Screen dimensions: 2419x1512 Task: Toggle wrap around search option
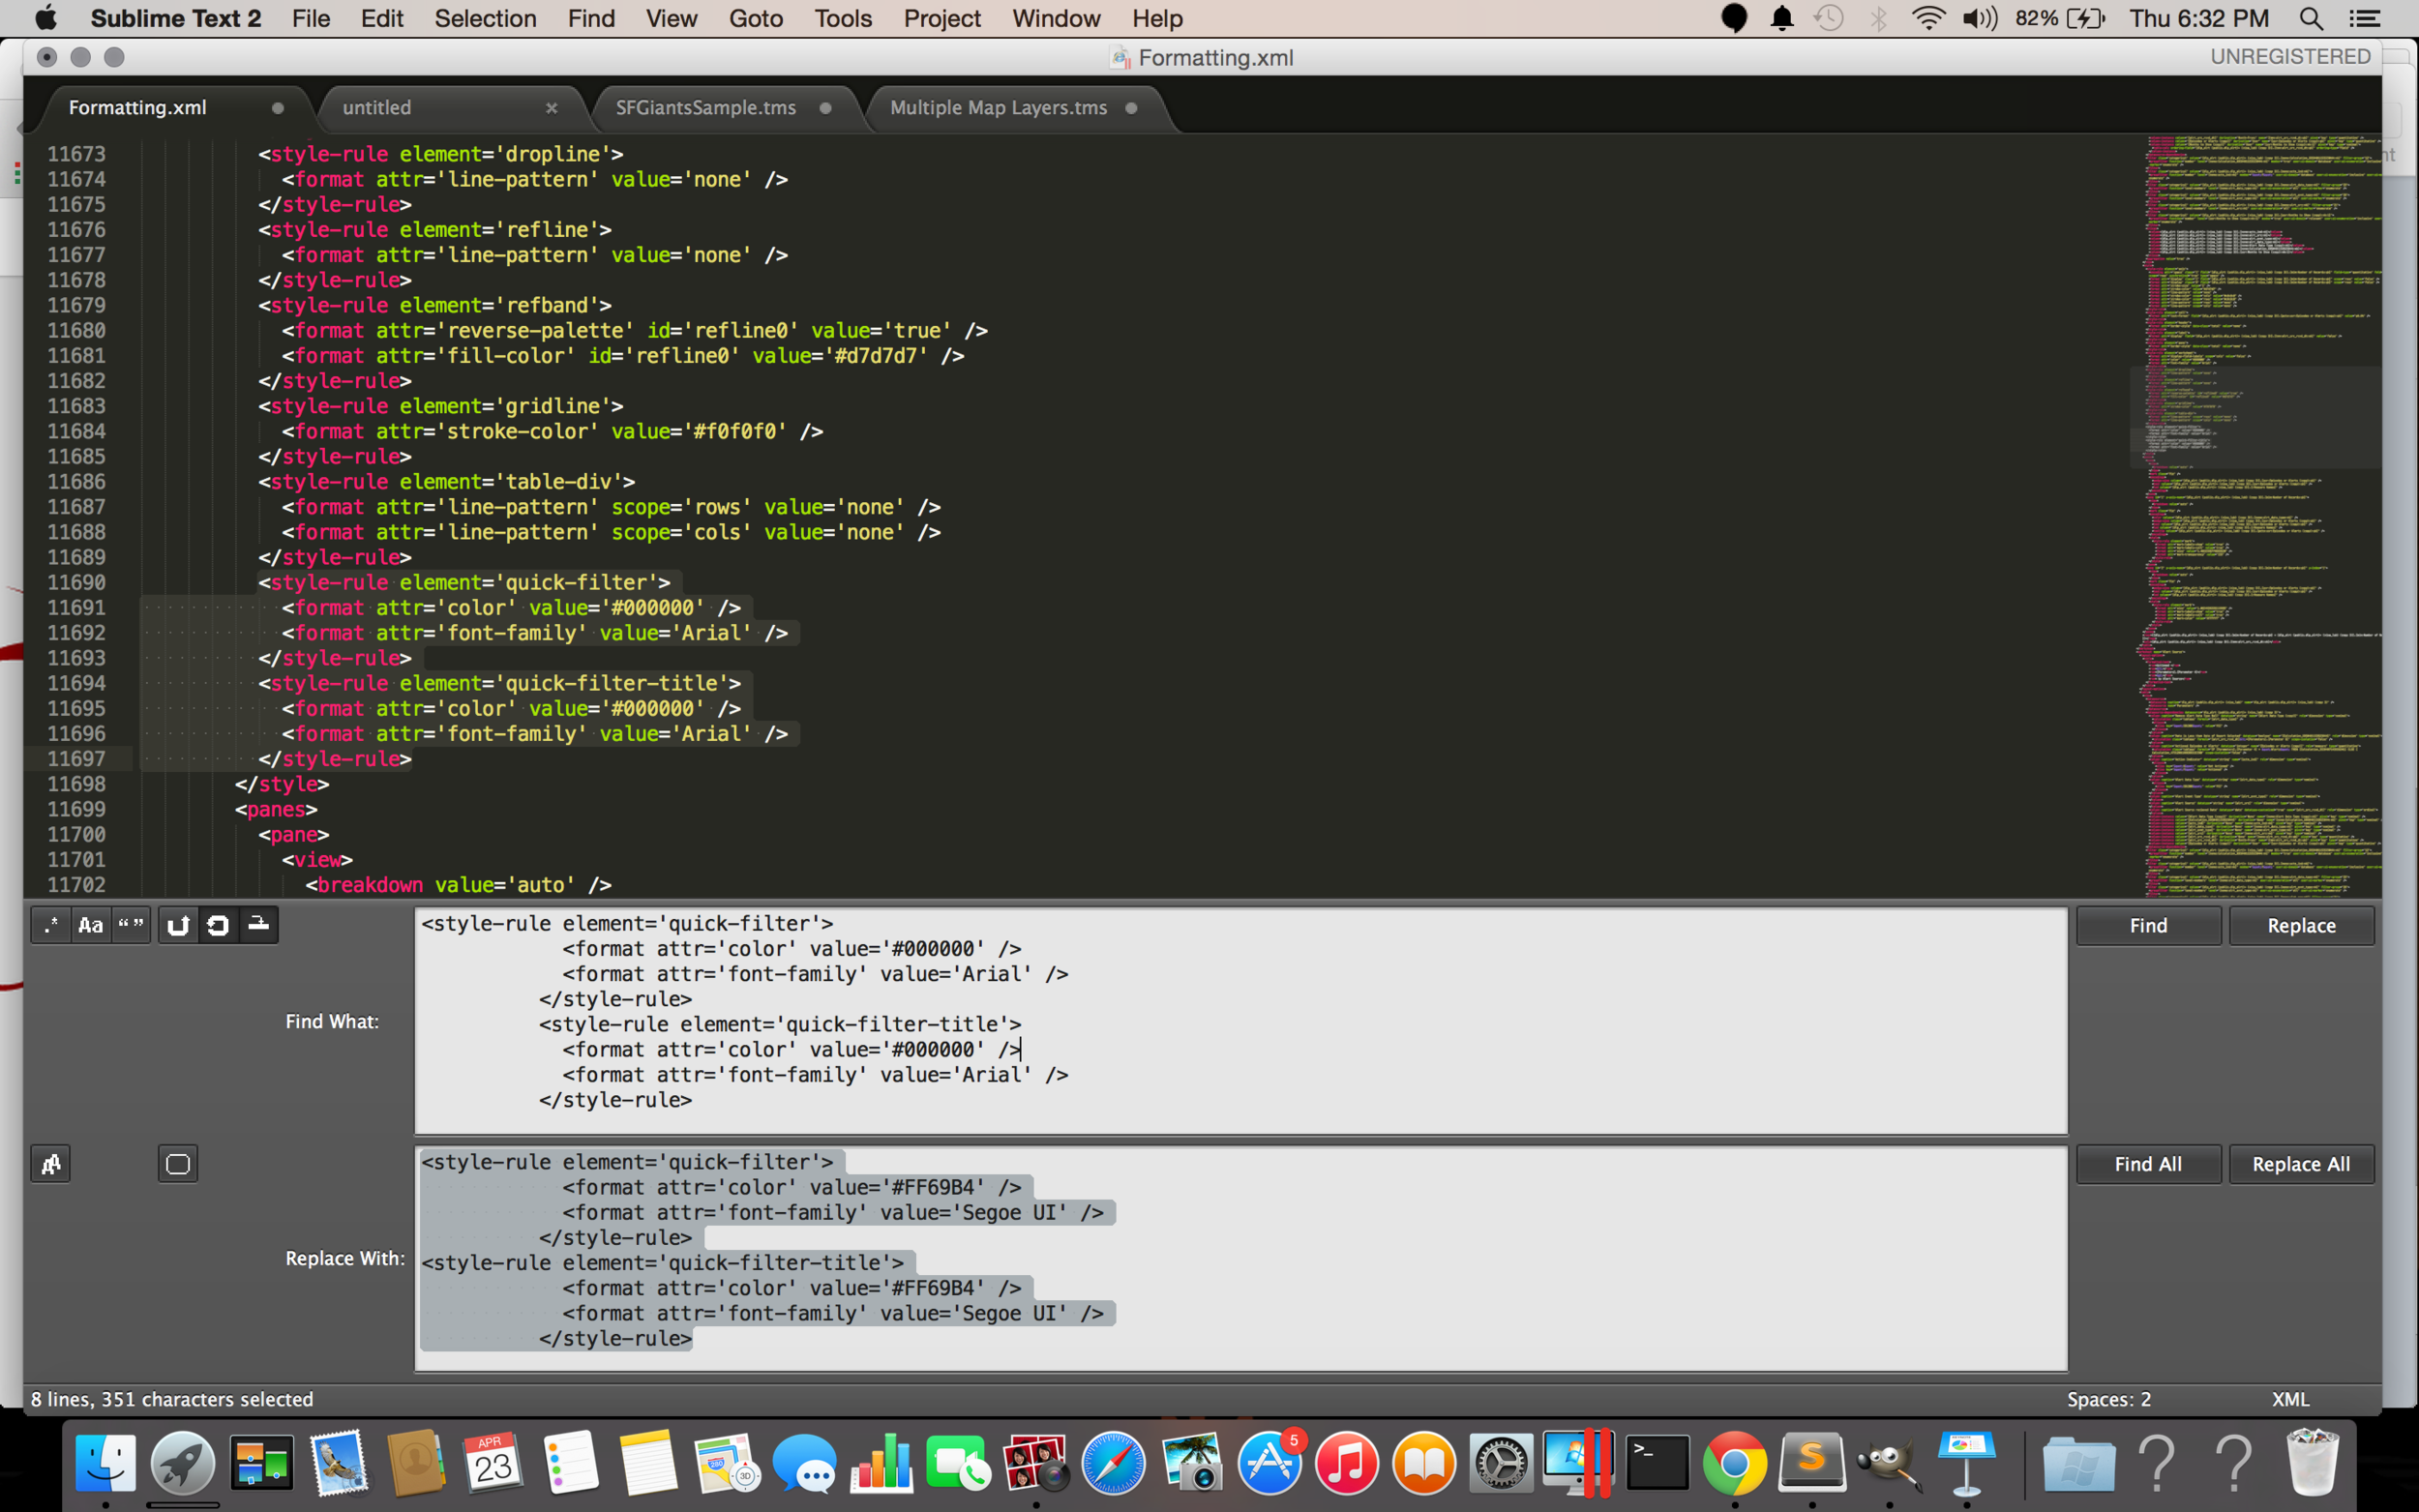(218, 925)
